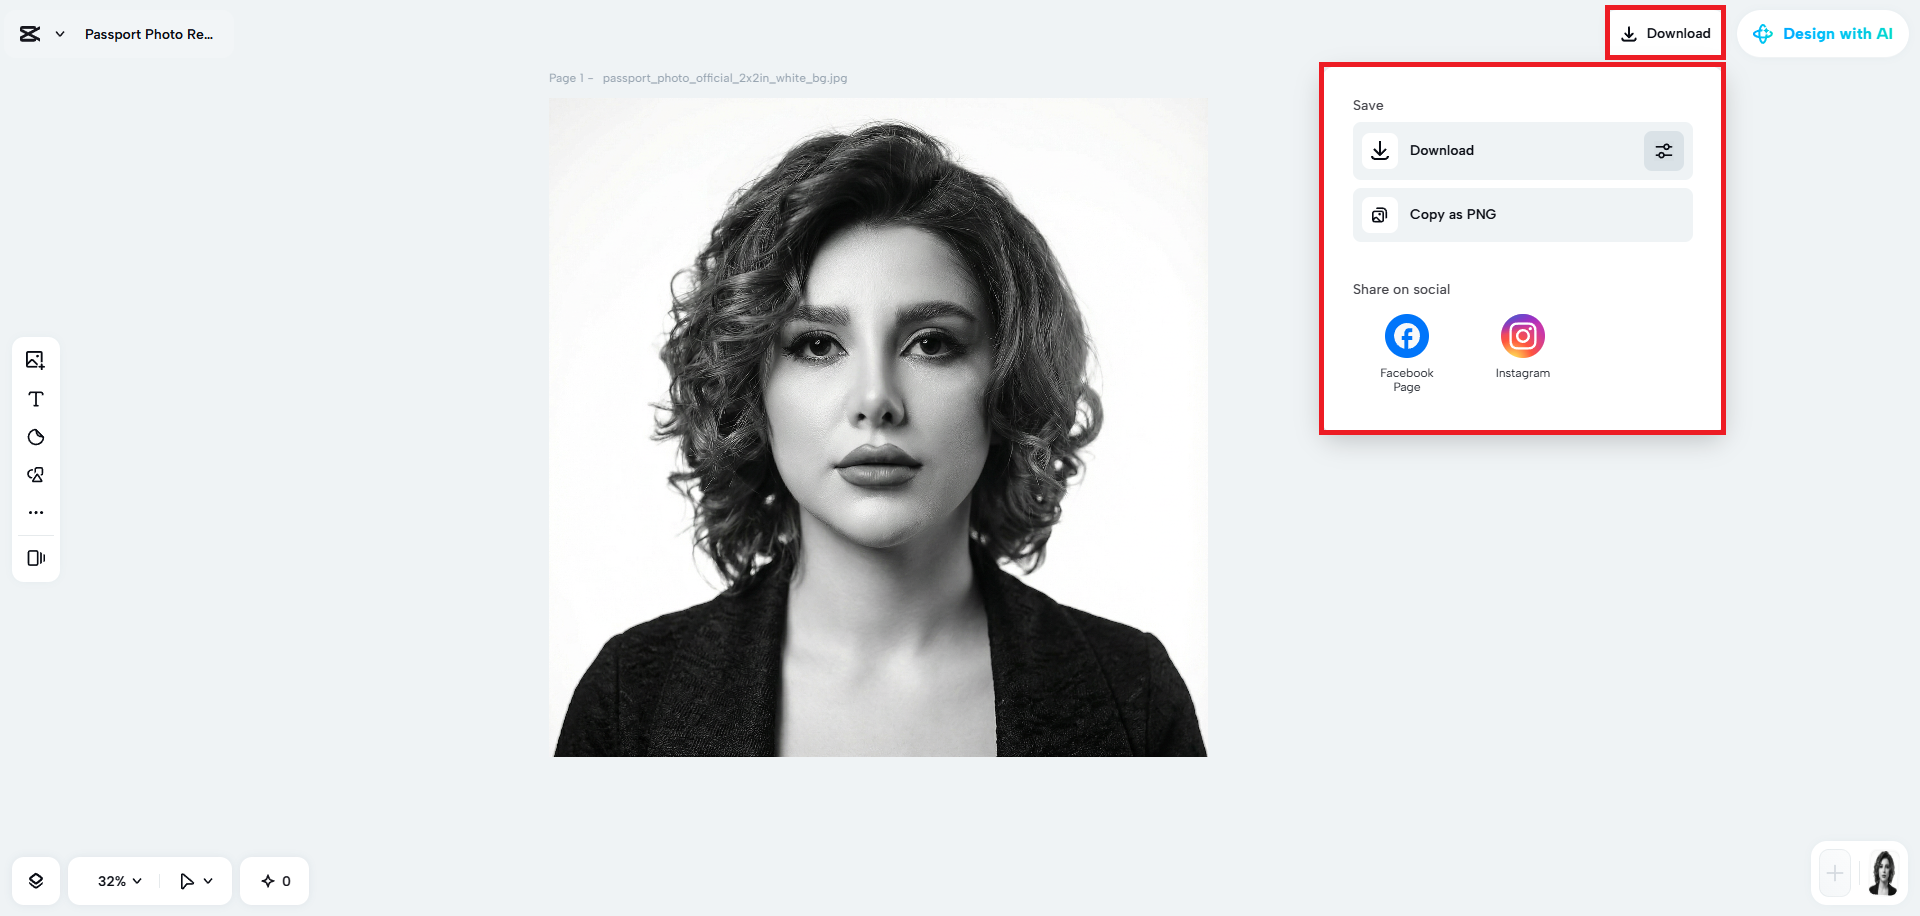The height and width of the screenshot is (916, 1920).
Task: Open Design with AI
Action: [x=1823, y=34]
